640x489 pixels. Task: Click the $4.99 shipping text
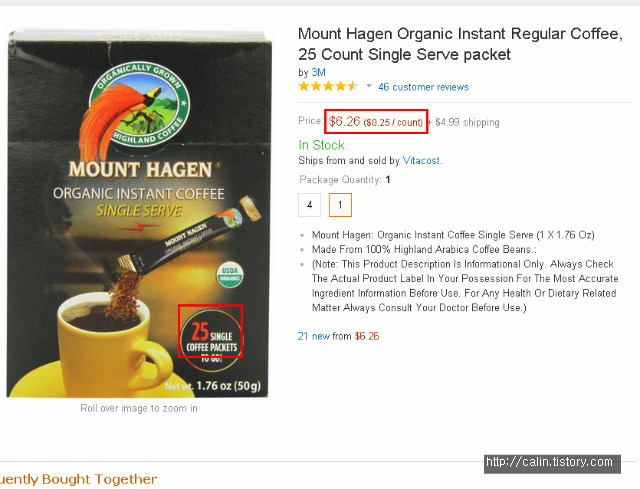(x=467, y=122)
